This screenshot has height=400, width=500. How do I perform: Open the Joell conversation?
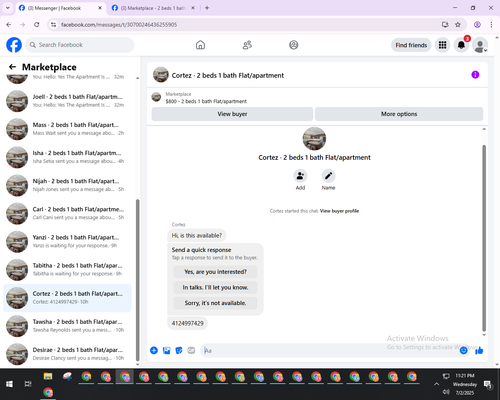point(67,101)
